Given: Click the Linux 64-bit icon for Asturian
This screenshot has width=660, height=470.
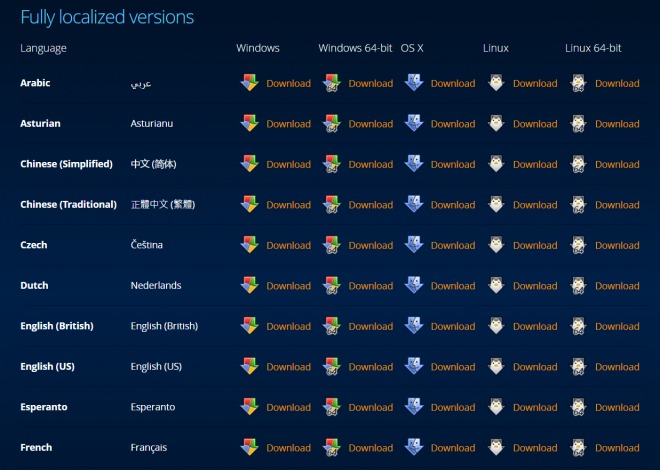Looking at the screenshot, I should point(578,123).
